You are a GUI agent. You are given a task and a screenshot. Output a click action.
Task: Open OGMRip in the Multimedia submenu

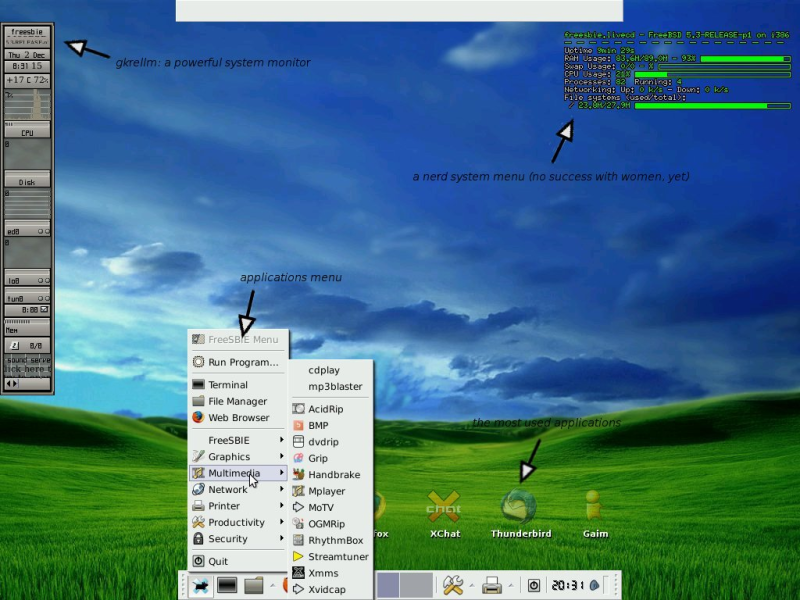coord(332,524)
